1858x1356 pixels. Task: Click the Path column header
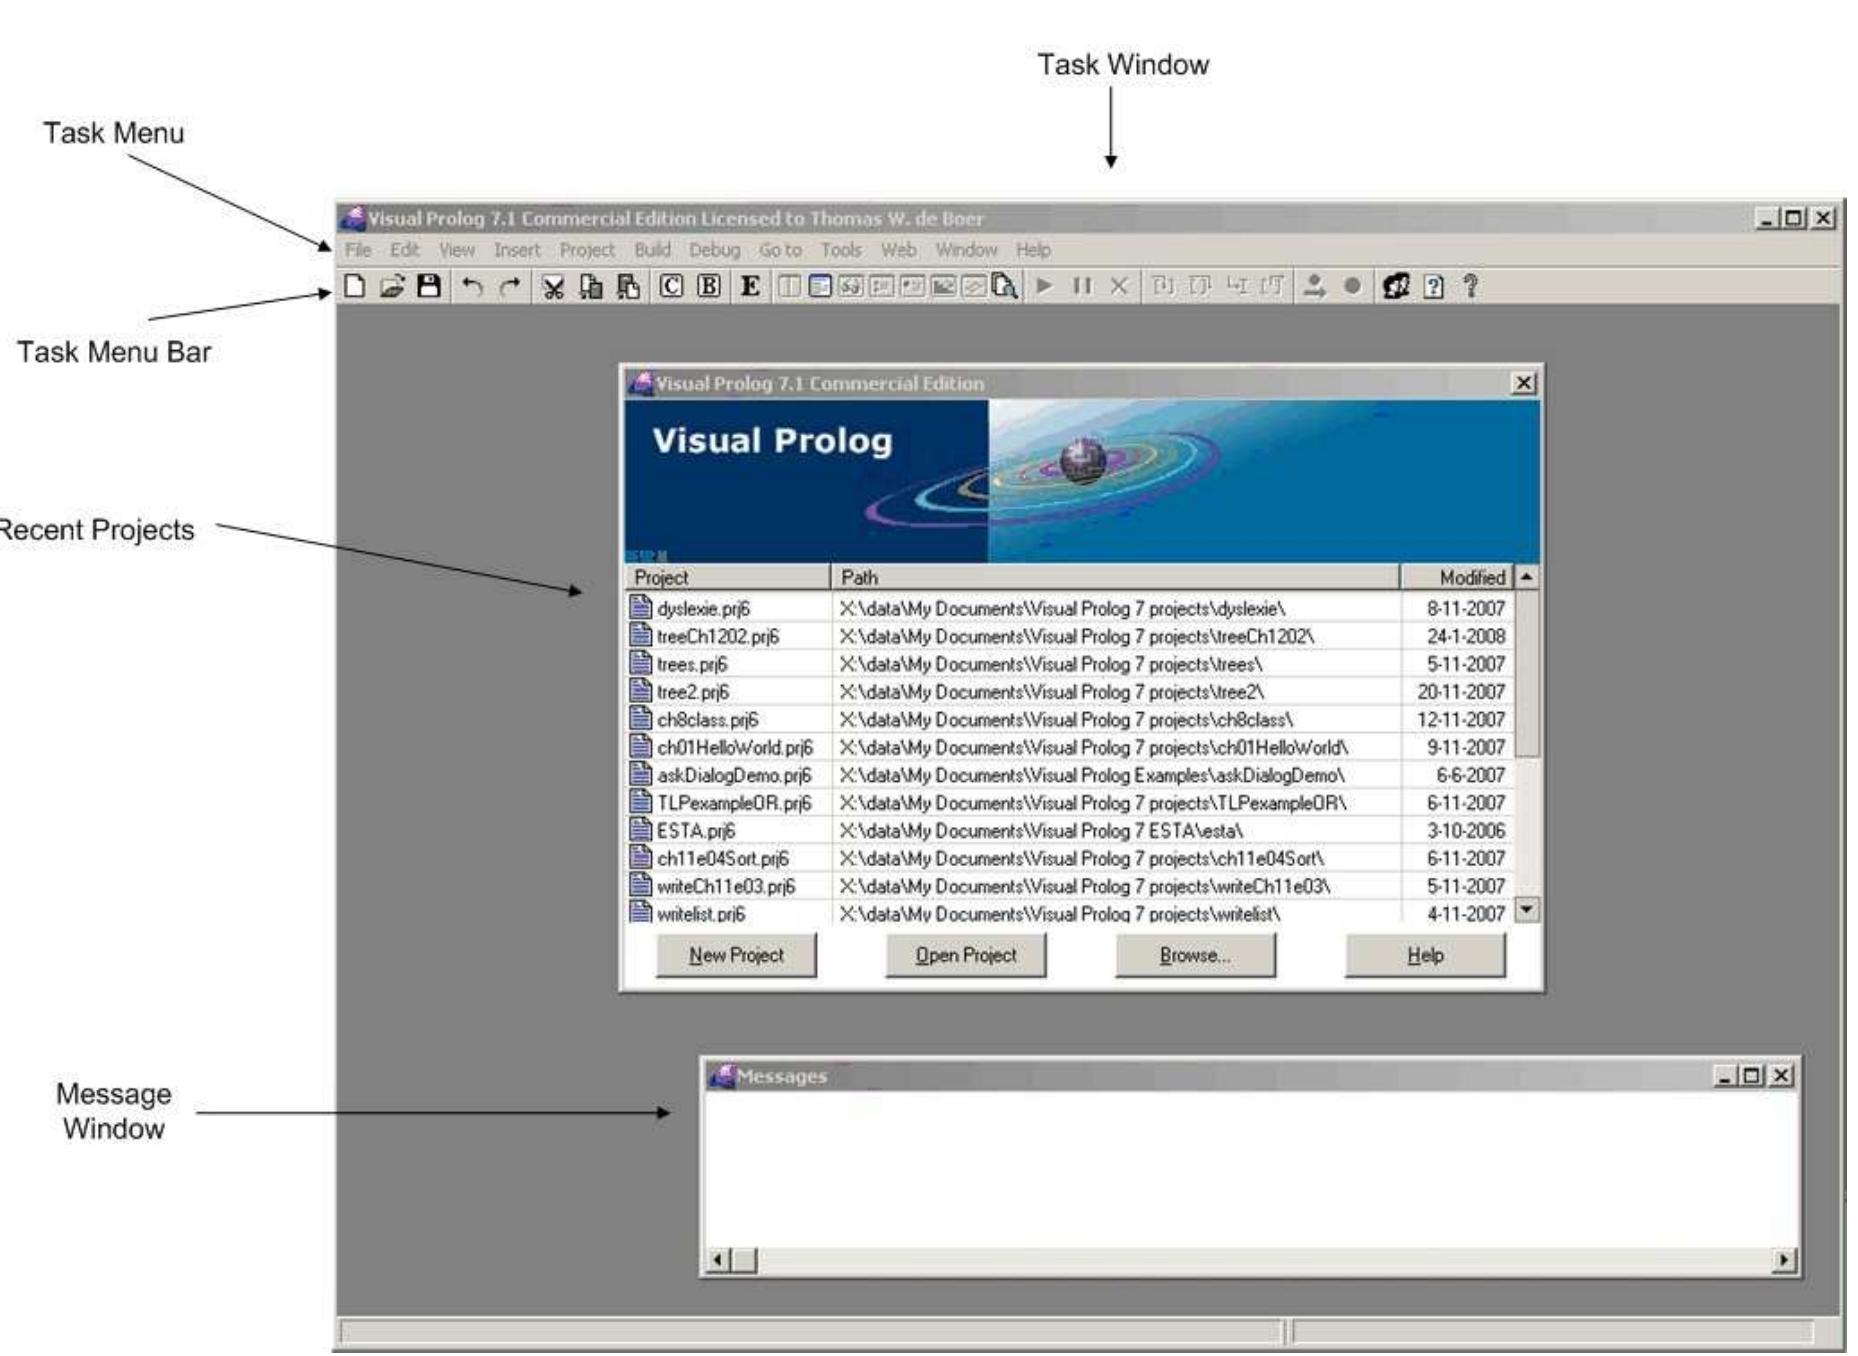[x=1115, y=577]
